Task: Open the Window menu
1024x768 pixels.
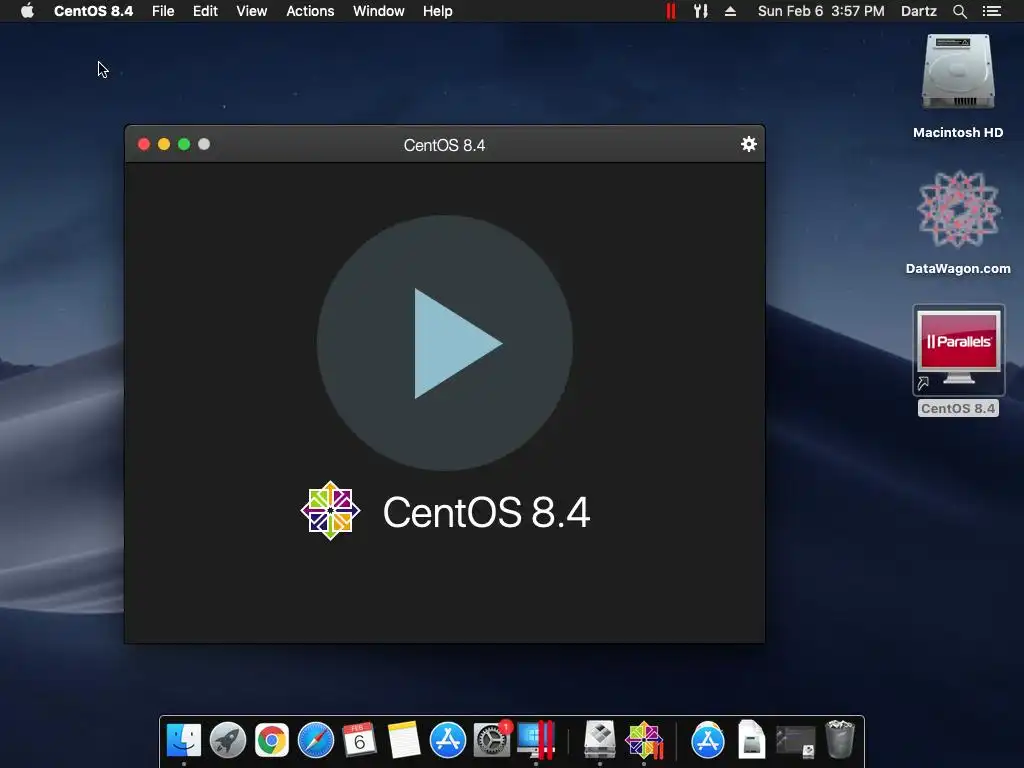Action: (x=379, y=11)
